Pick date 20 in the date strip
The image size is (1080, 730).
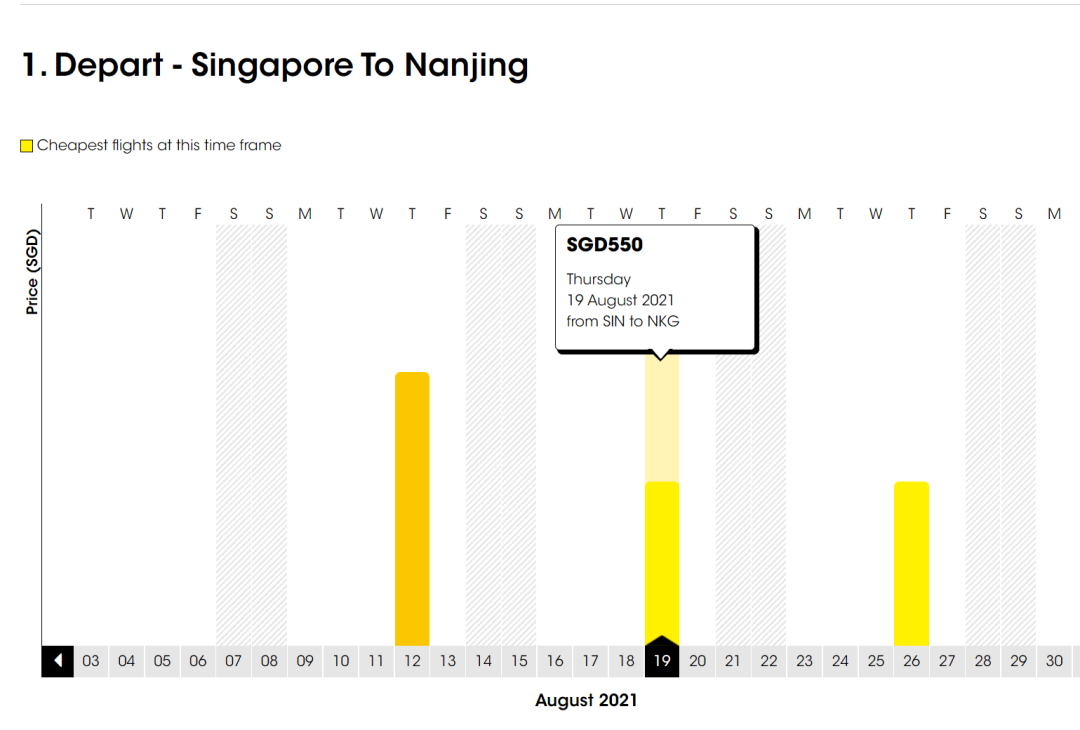click(698, 661)
